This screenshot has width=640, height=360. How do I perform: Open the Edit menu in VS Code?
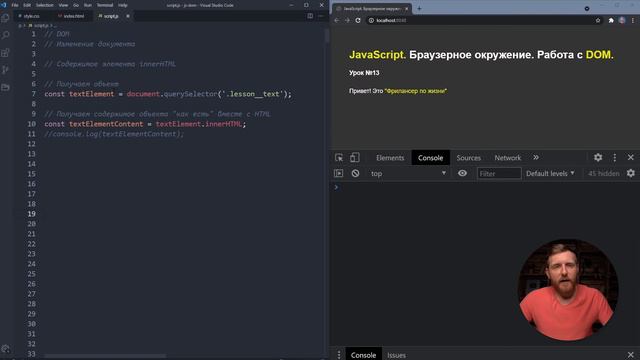tap(27, 5)
